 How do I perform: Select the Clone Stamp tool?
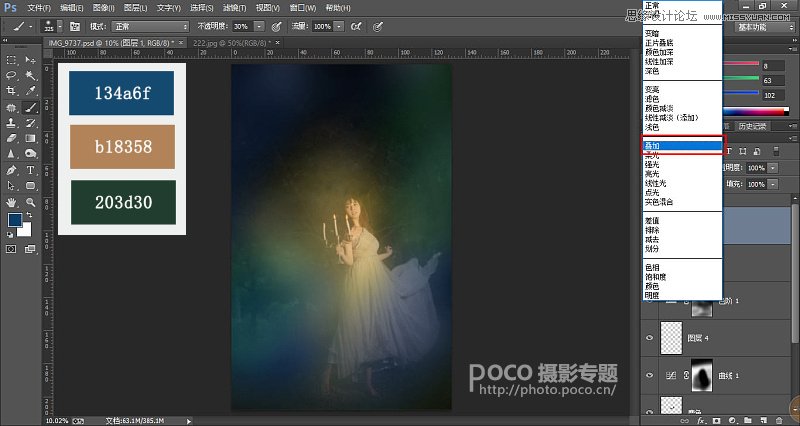click(11, 123)
